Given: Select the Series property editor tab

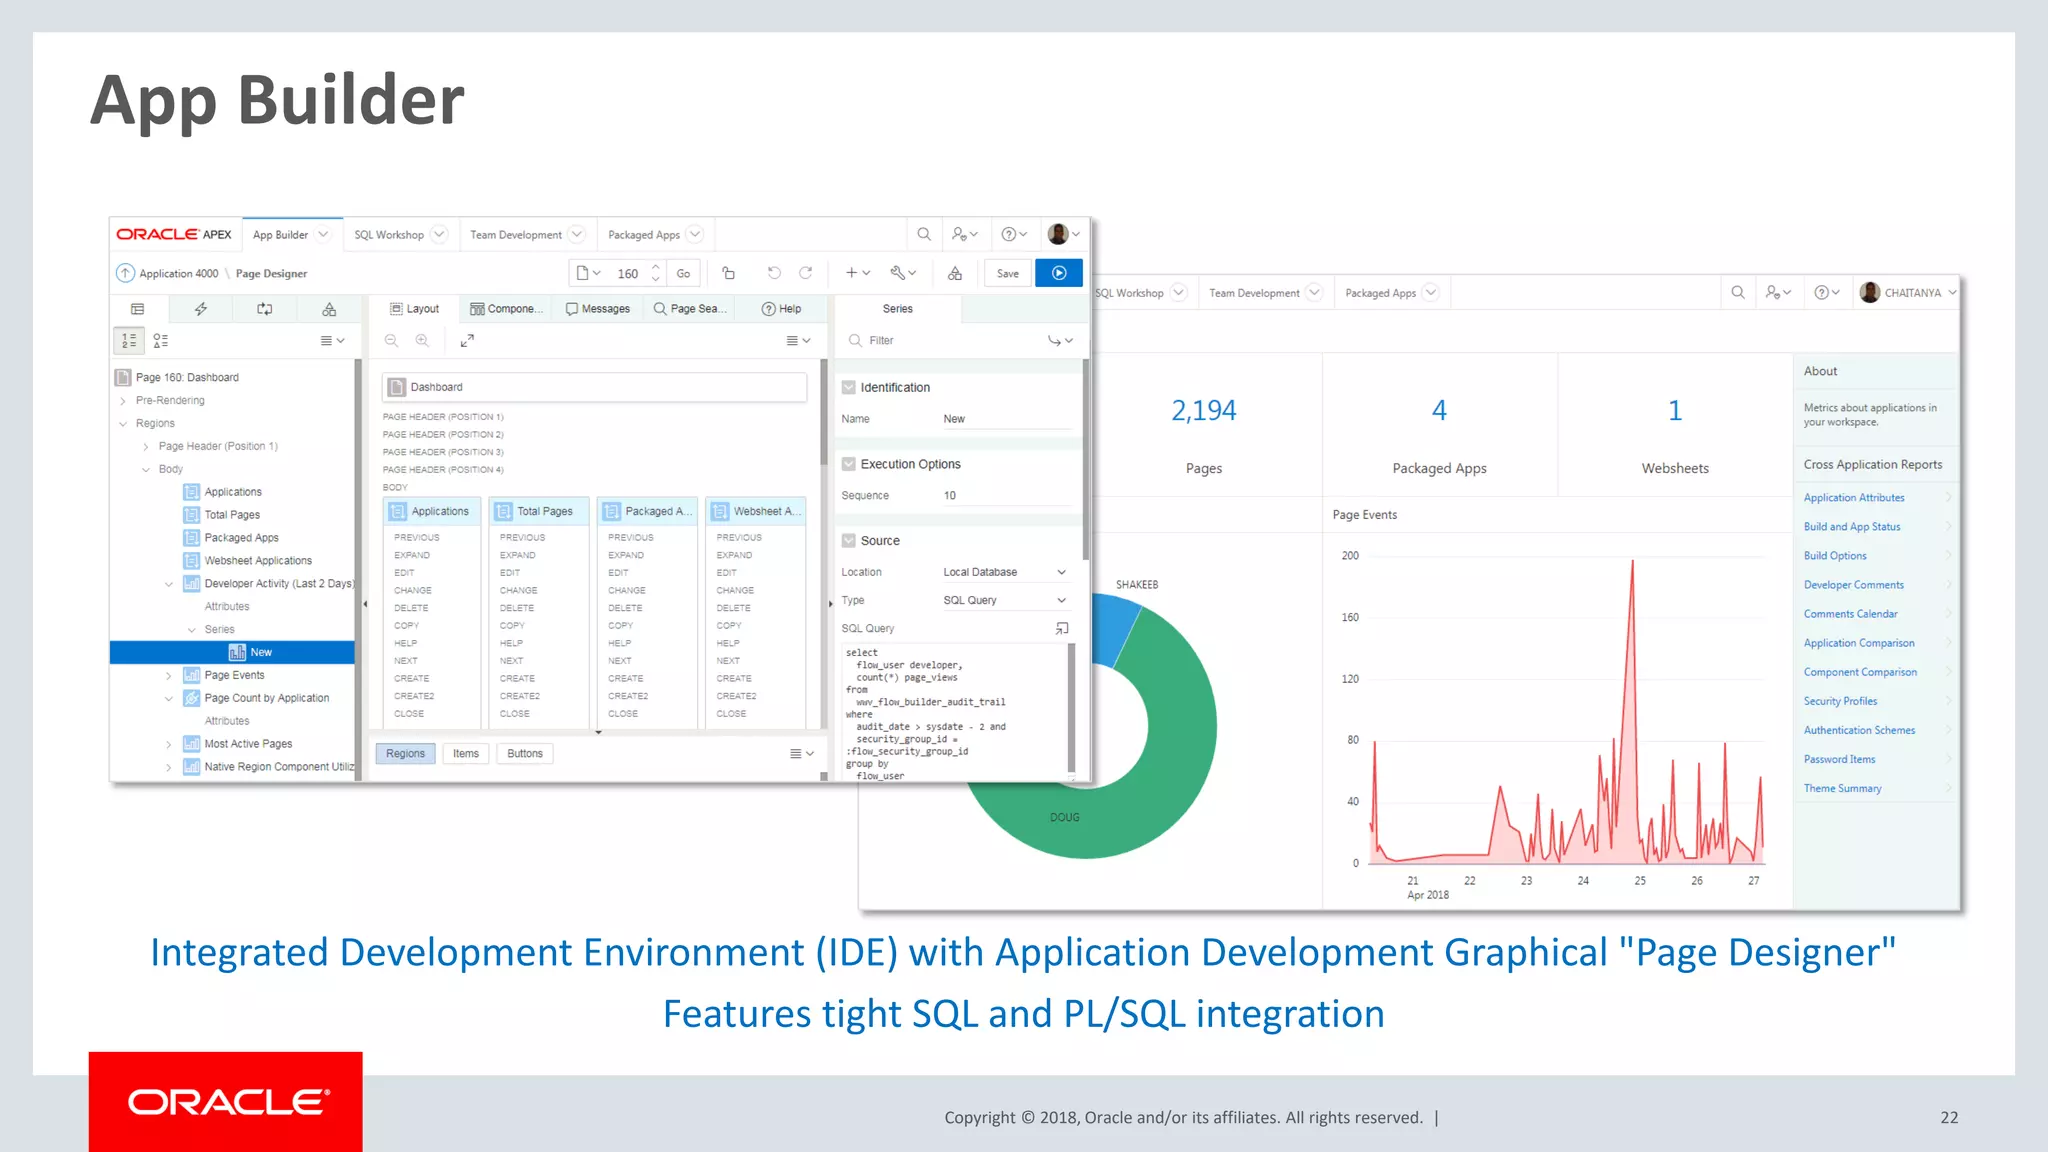Looking at the screenshot, I should point(897,309).
